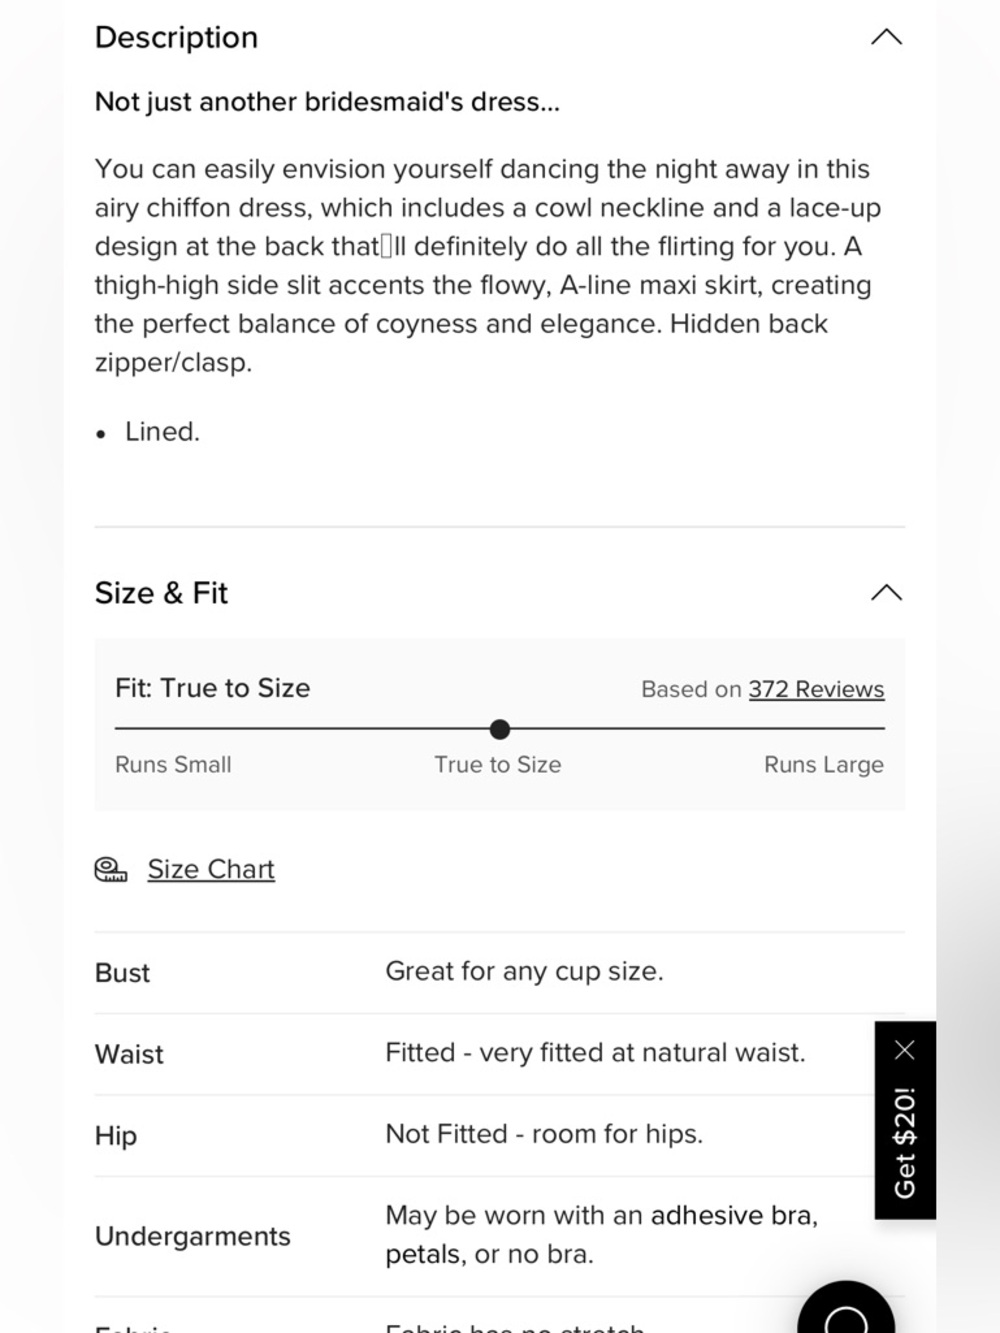Screen dimensions: 1000x1333
Task: Click the fit slider dot
Action: coord(500,729)
